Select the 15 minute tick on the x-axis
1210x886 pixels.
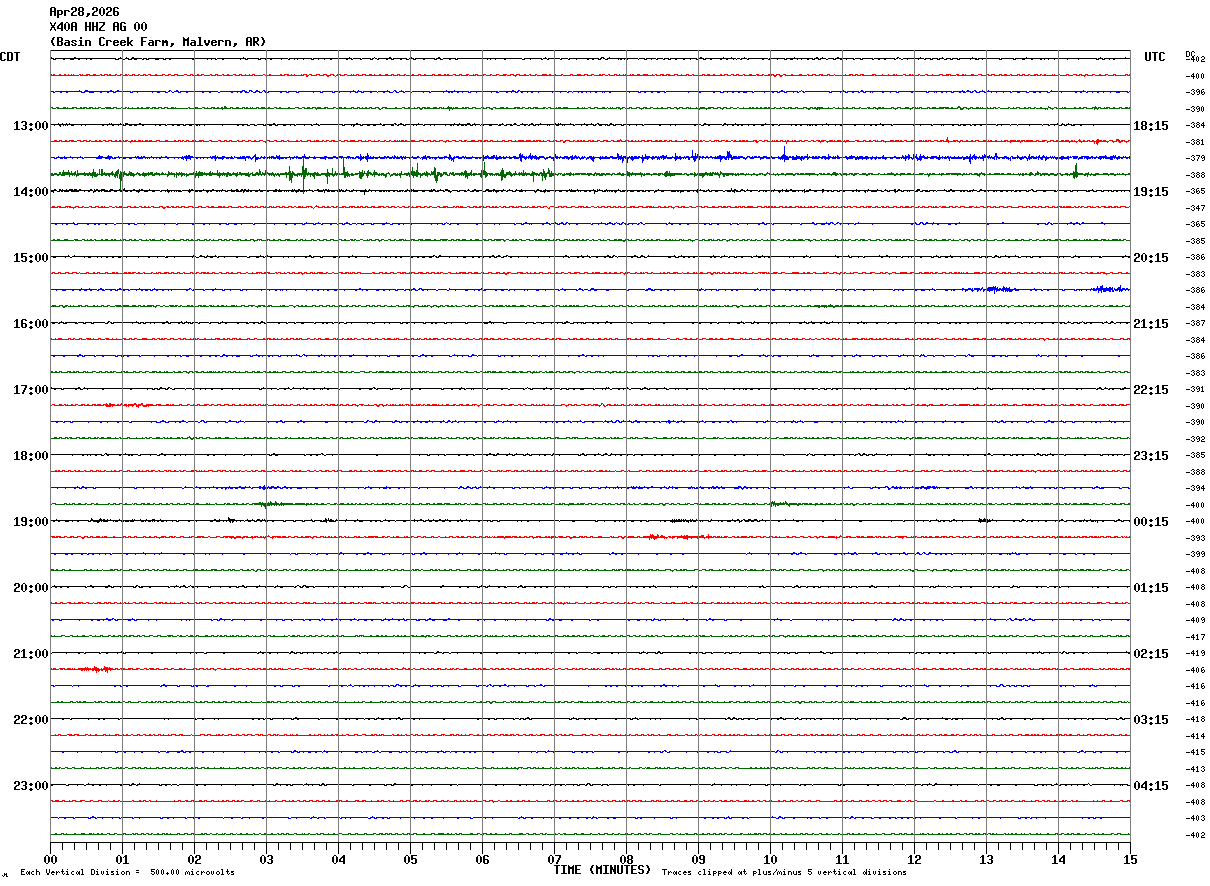[x=1130, y=860]
